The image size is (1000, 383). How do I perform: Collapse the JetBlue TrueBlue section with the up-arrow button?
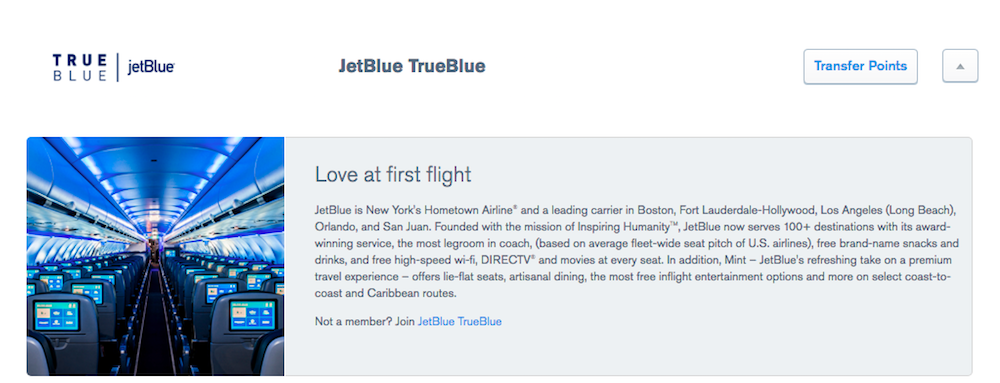coord(960,66)
